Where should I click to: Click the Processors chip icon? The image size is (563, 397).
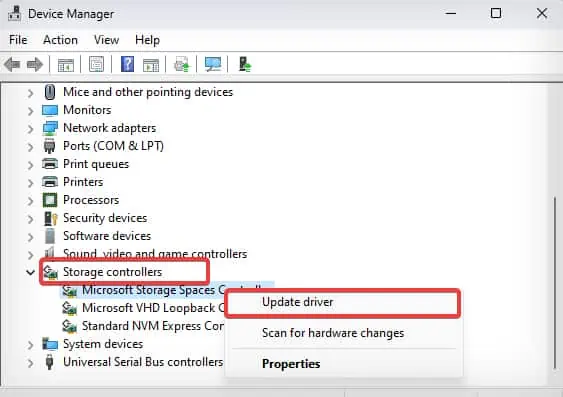pos(50,200)
